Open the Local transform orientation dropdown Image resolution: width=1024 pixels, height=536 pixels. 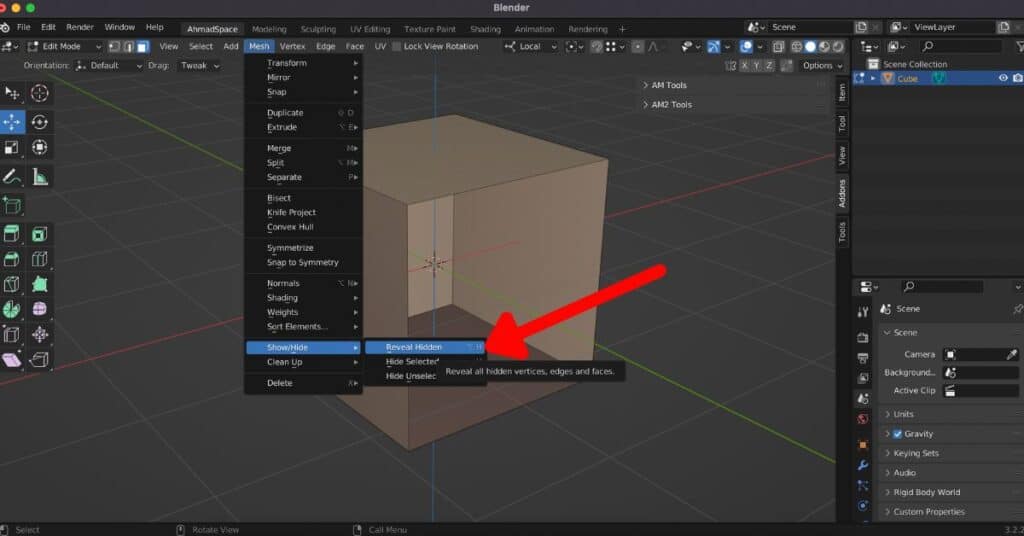tap(530, 46)
